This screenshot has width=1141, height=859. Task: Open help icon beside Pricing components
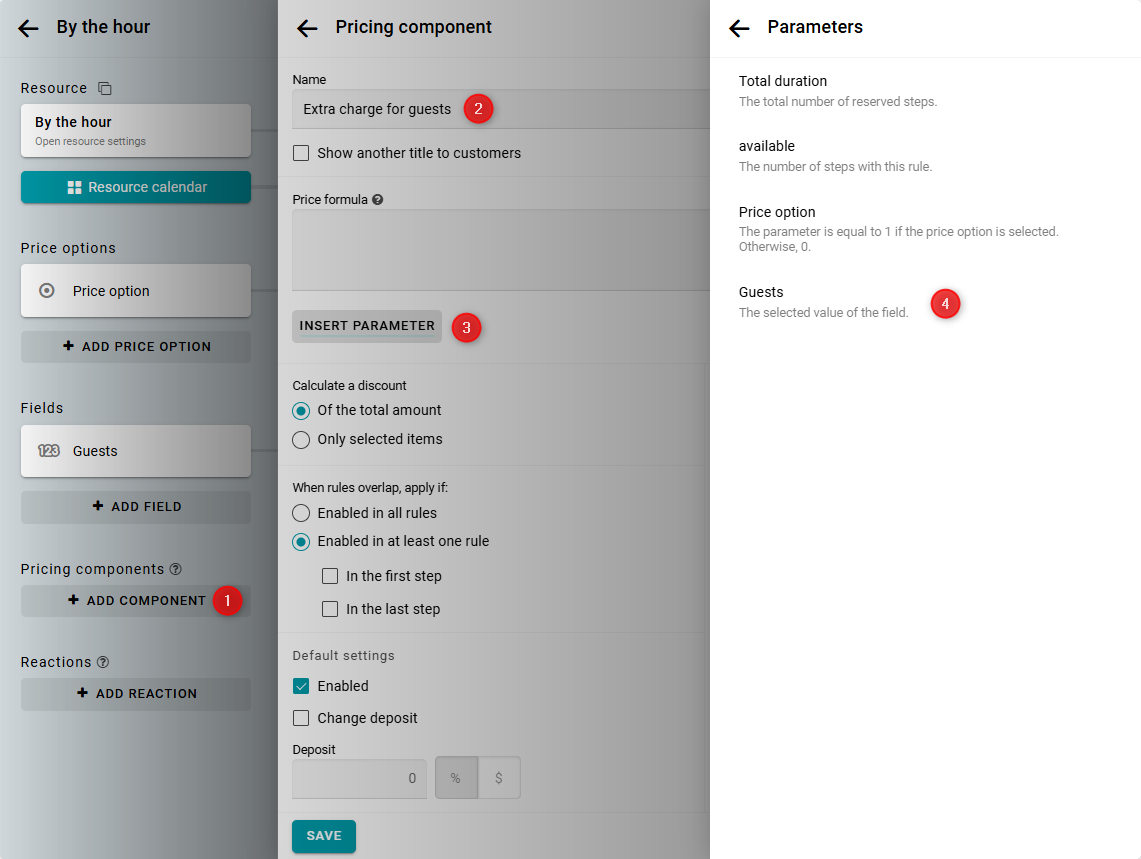(x=176, y=569)
